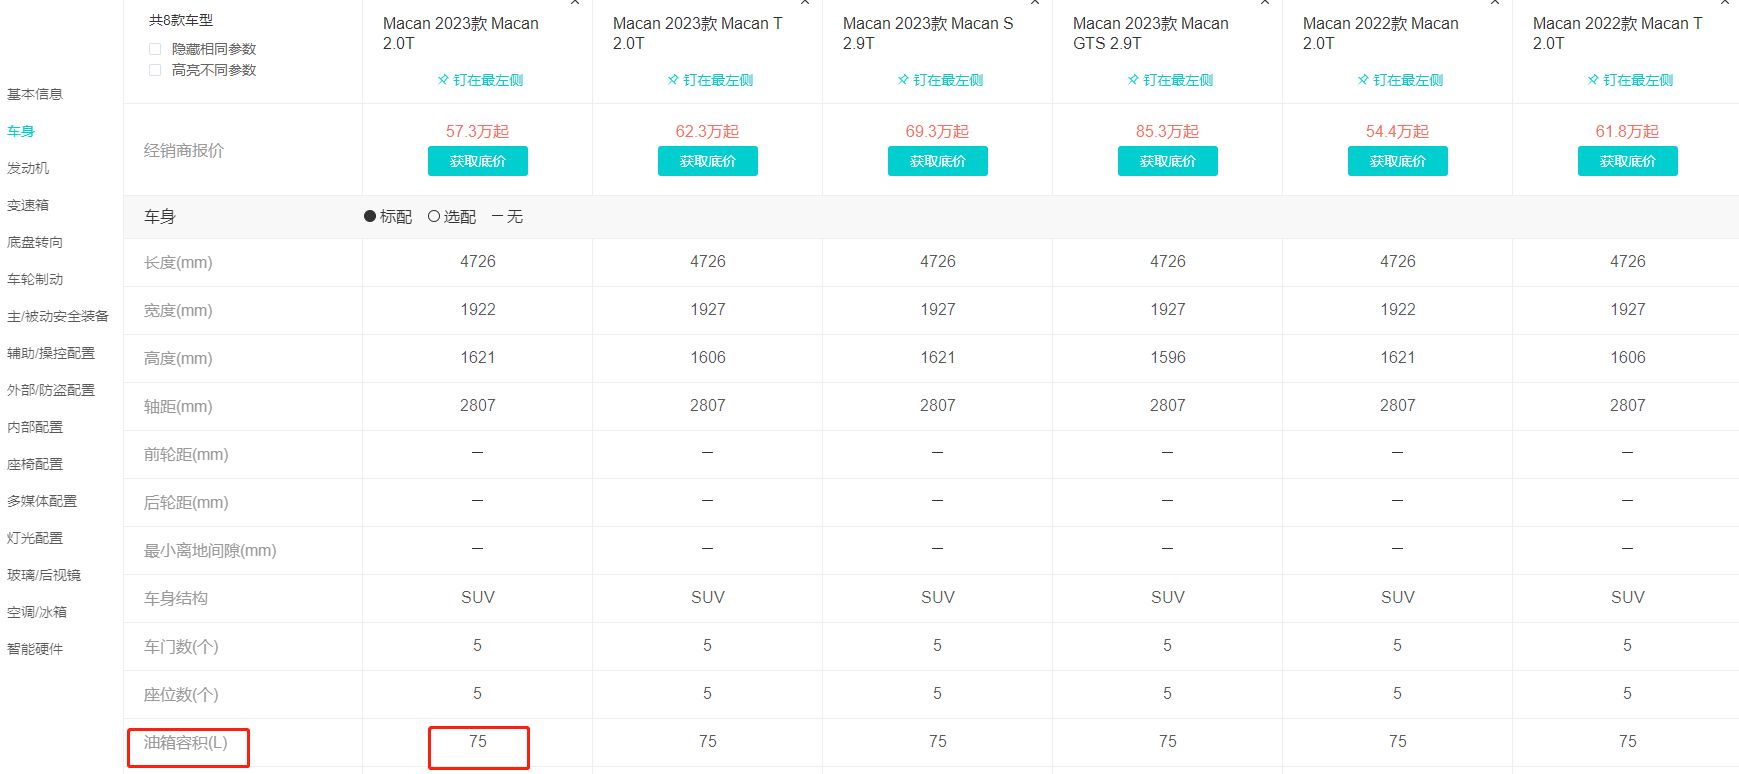Pin Macan 2022款 Macan T 2.0T to the left
The height and width of the screenshot is (774, 1739).
coord(1630,80)
